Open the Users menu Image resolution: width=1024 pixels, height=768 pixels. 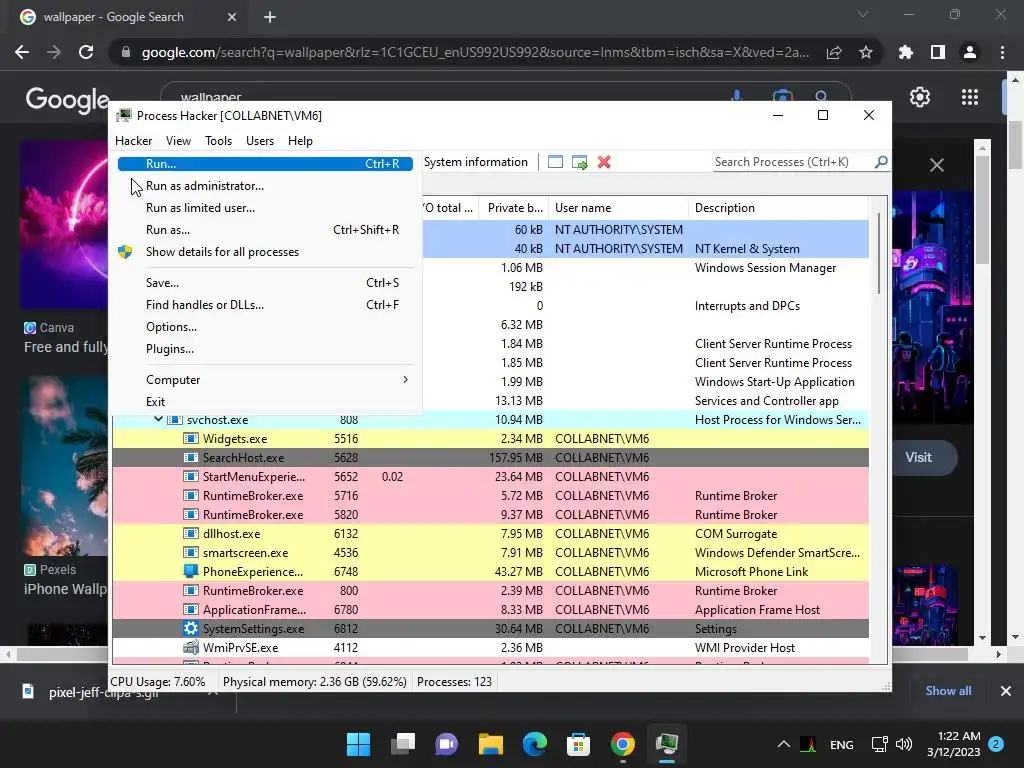(x=260, y=141)
